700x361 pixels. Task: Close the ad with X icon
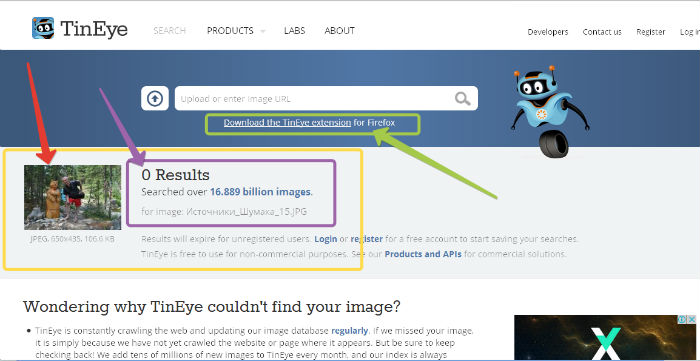[691, 320]
